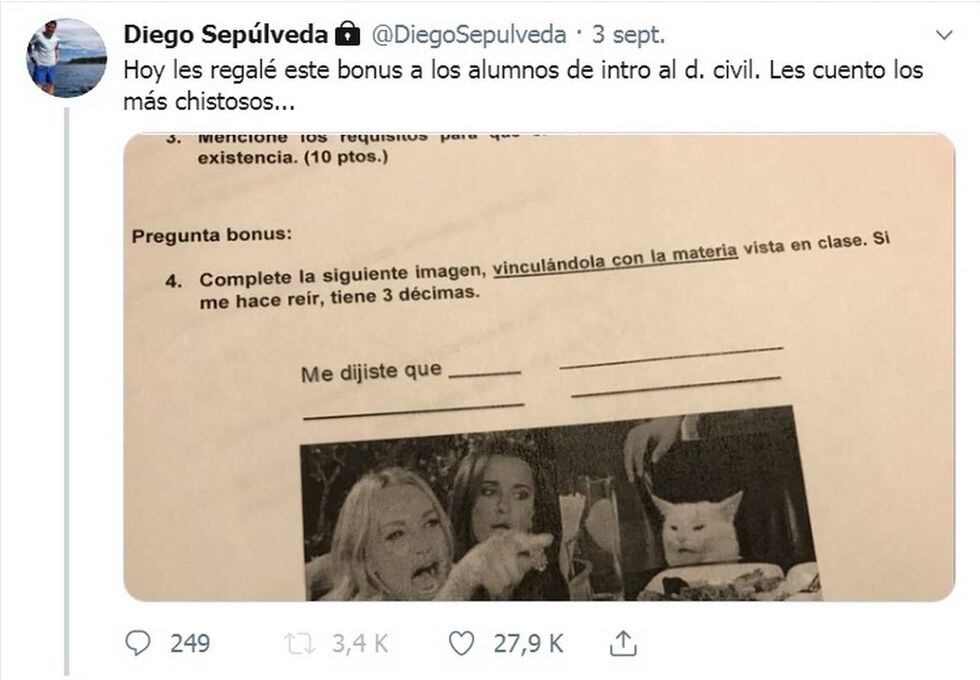Like the tweet with the heart icon

[460, 643]
